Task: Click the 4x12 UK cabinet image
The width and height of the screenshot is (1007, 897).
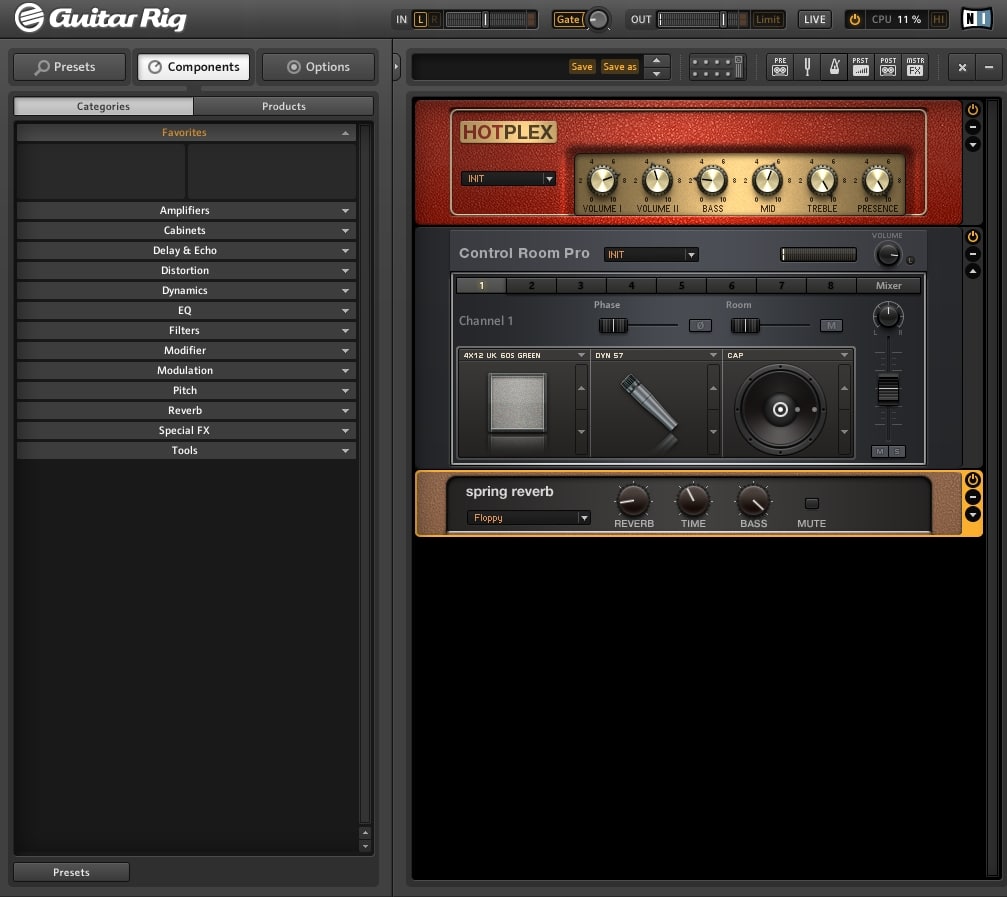Action: click(518, 403)
